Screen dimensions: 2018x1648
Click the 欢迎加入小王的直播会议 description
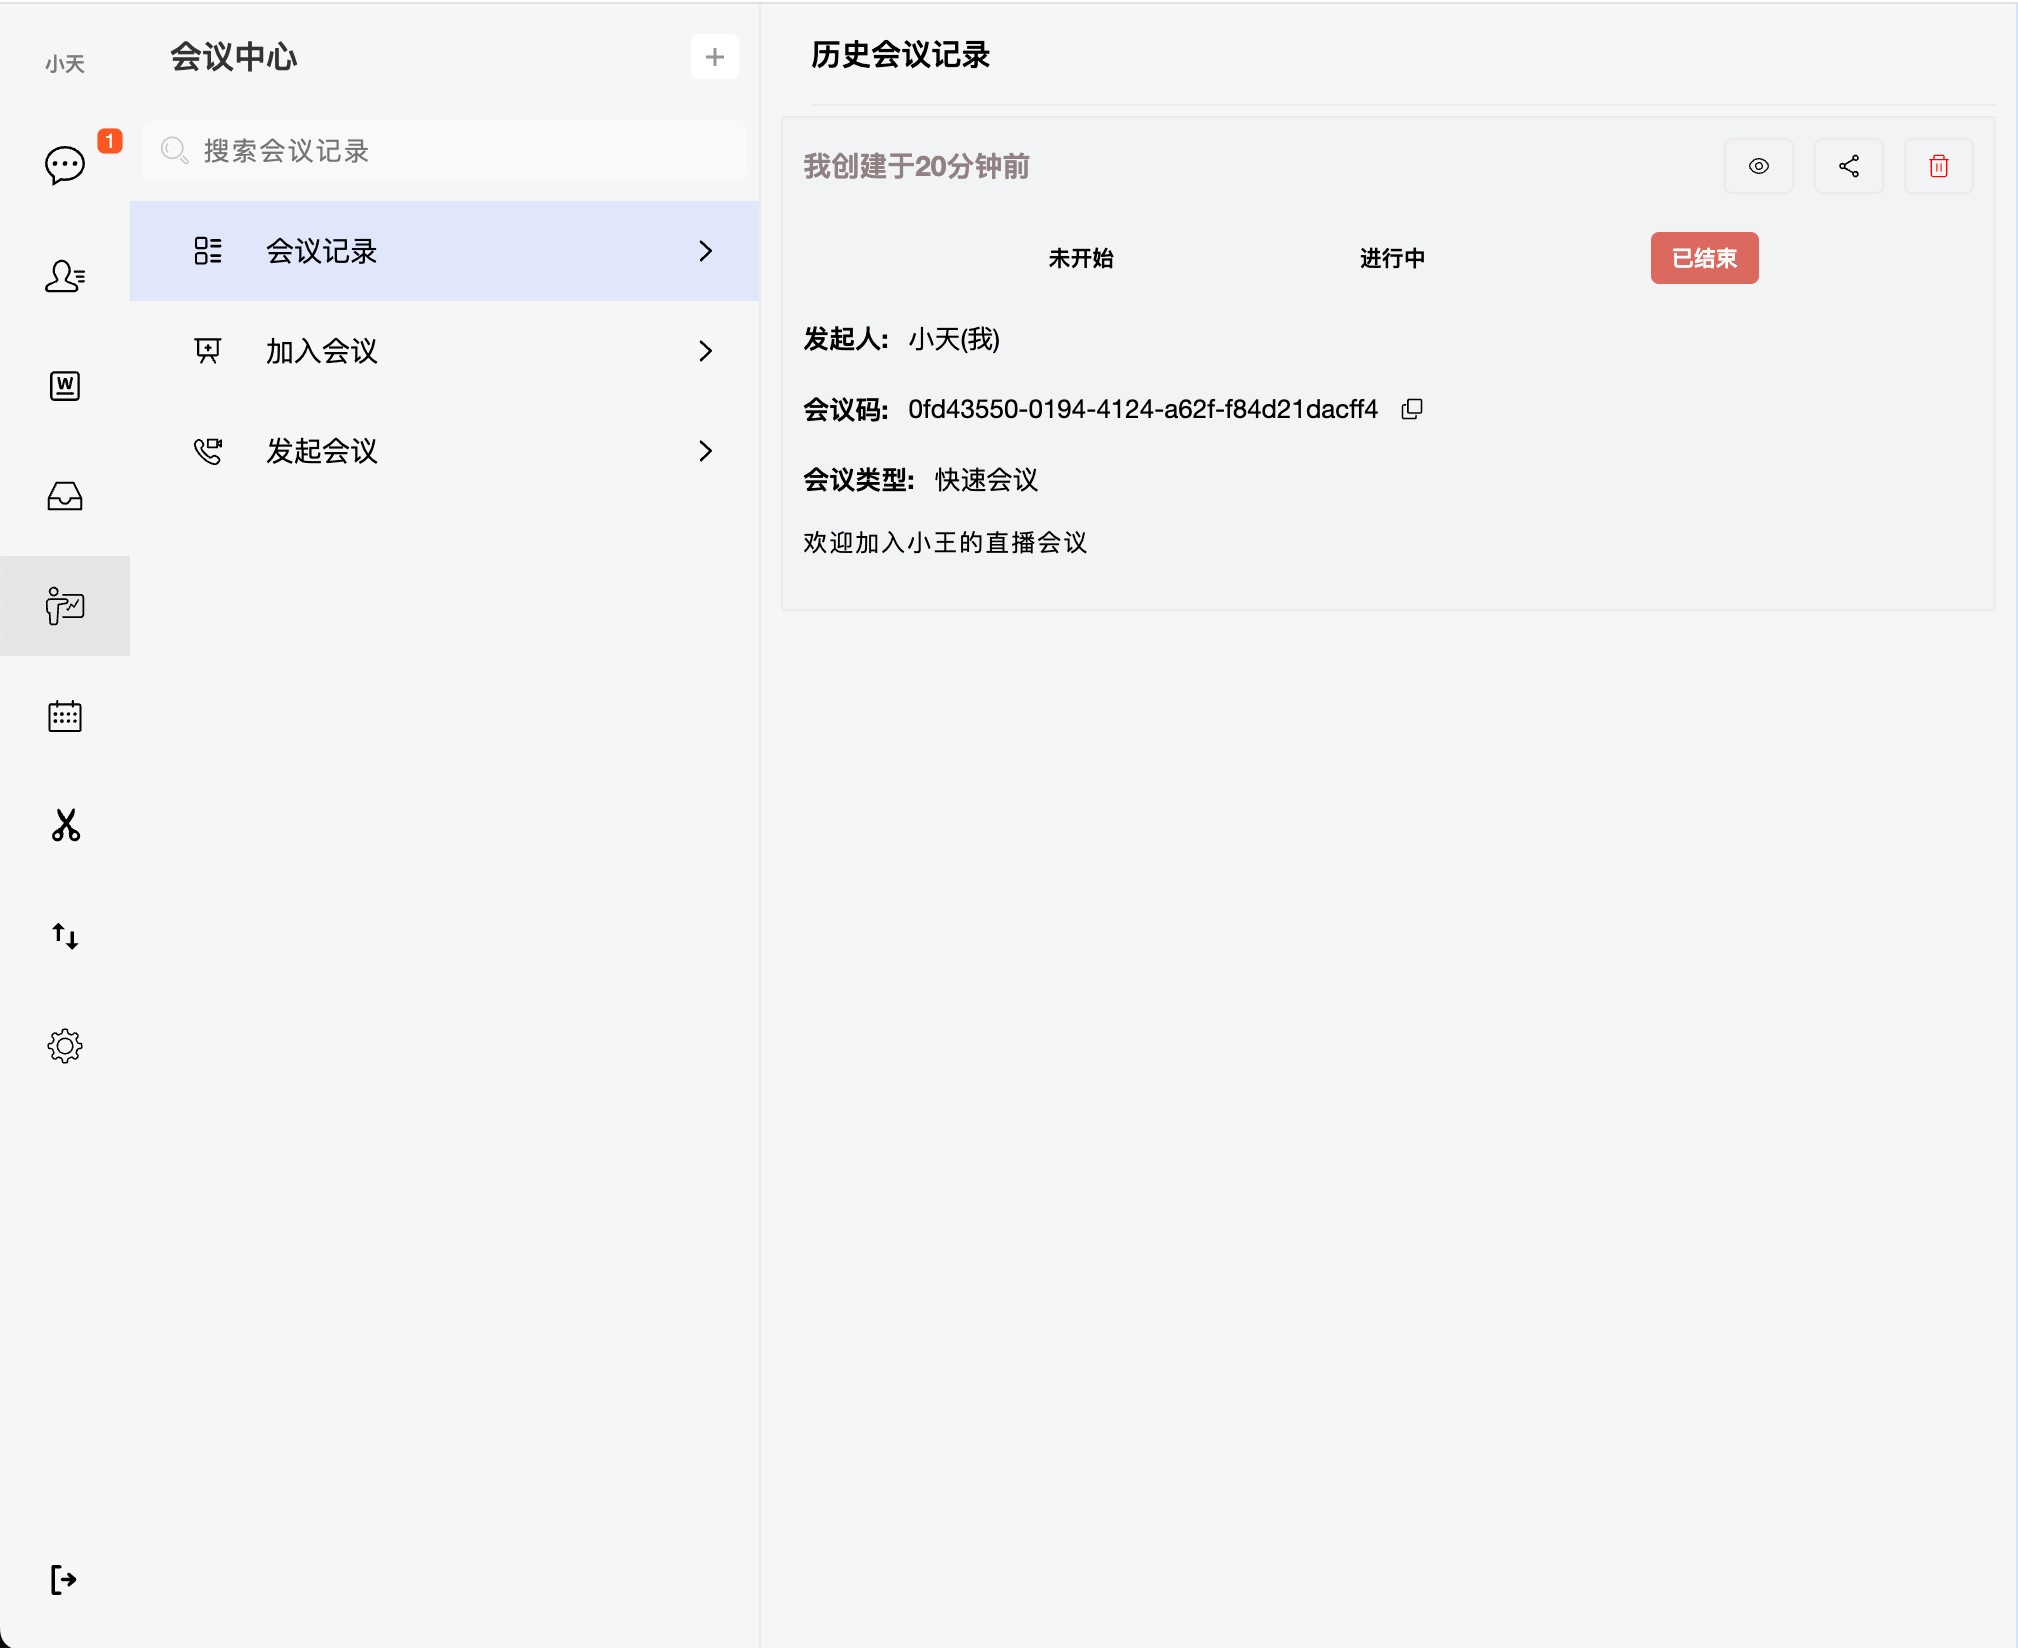tap(945, 542)
